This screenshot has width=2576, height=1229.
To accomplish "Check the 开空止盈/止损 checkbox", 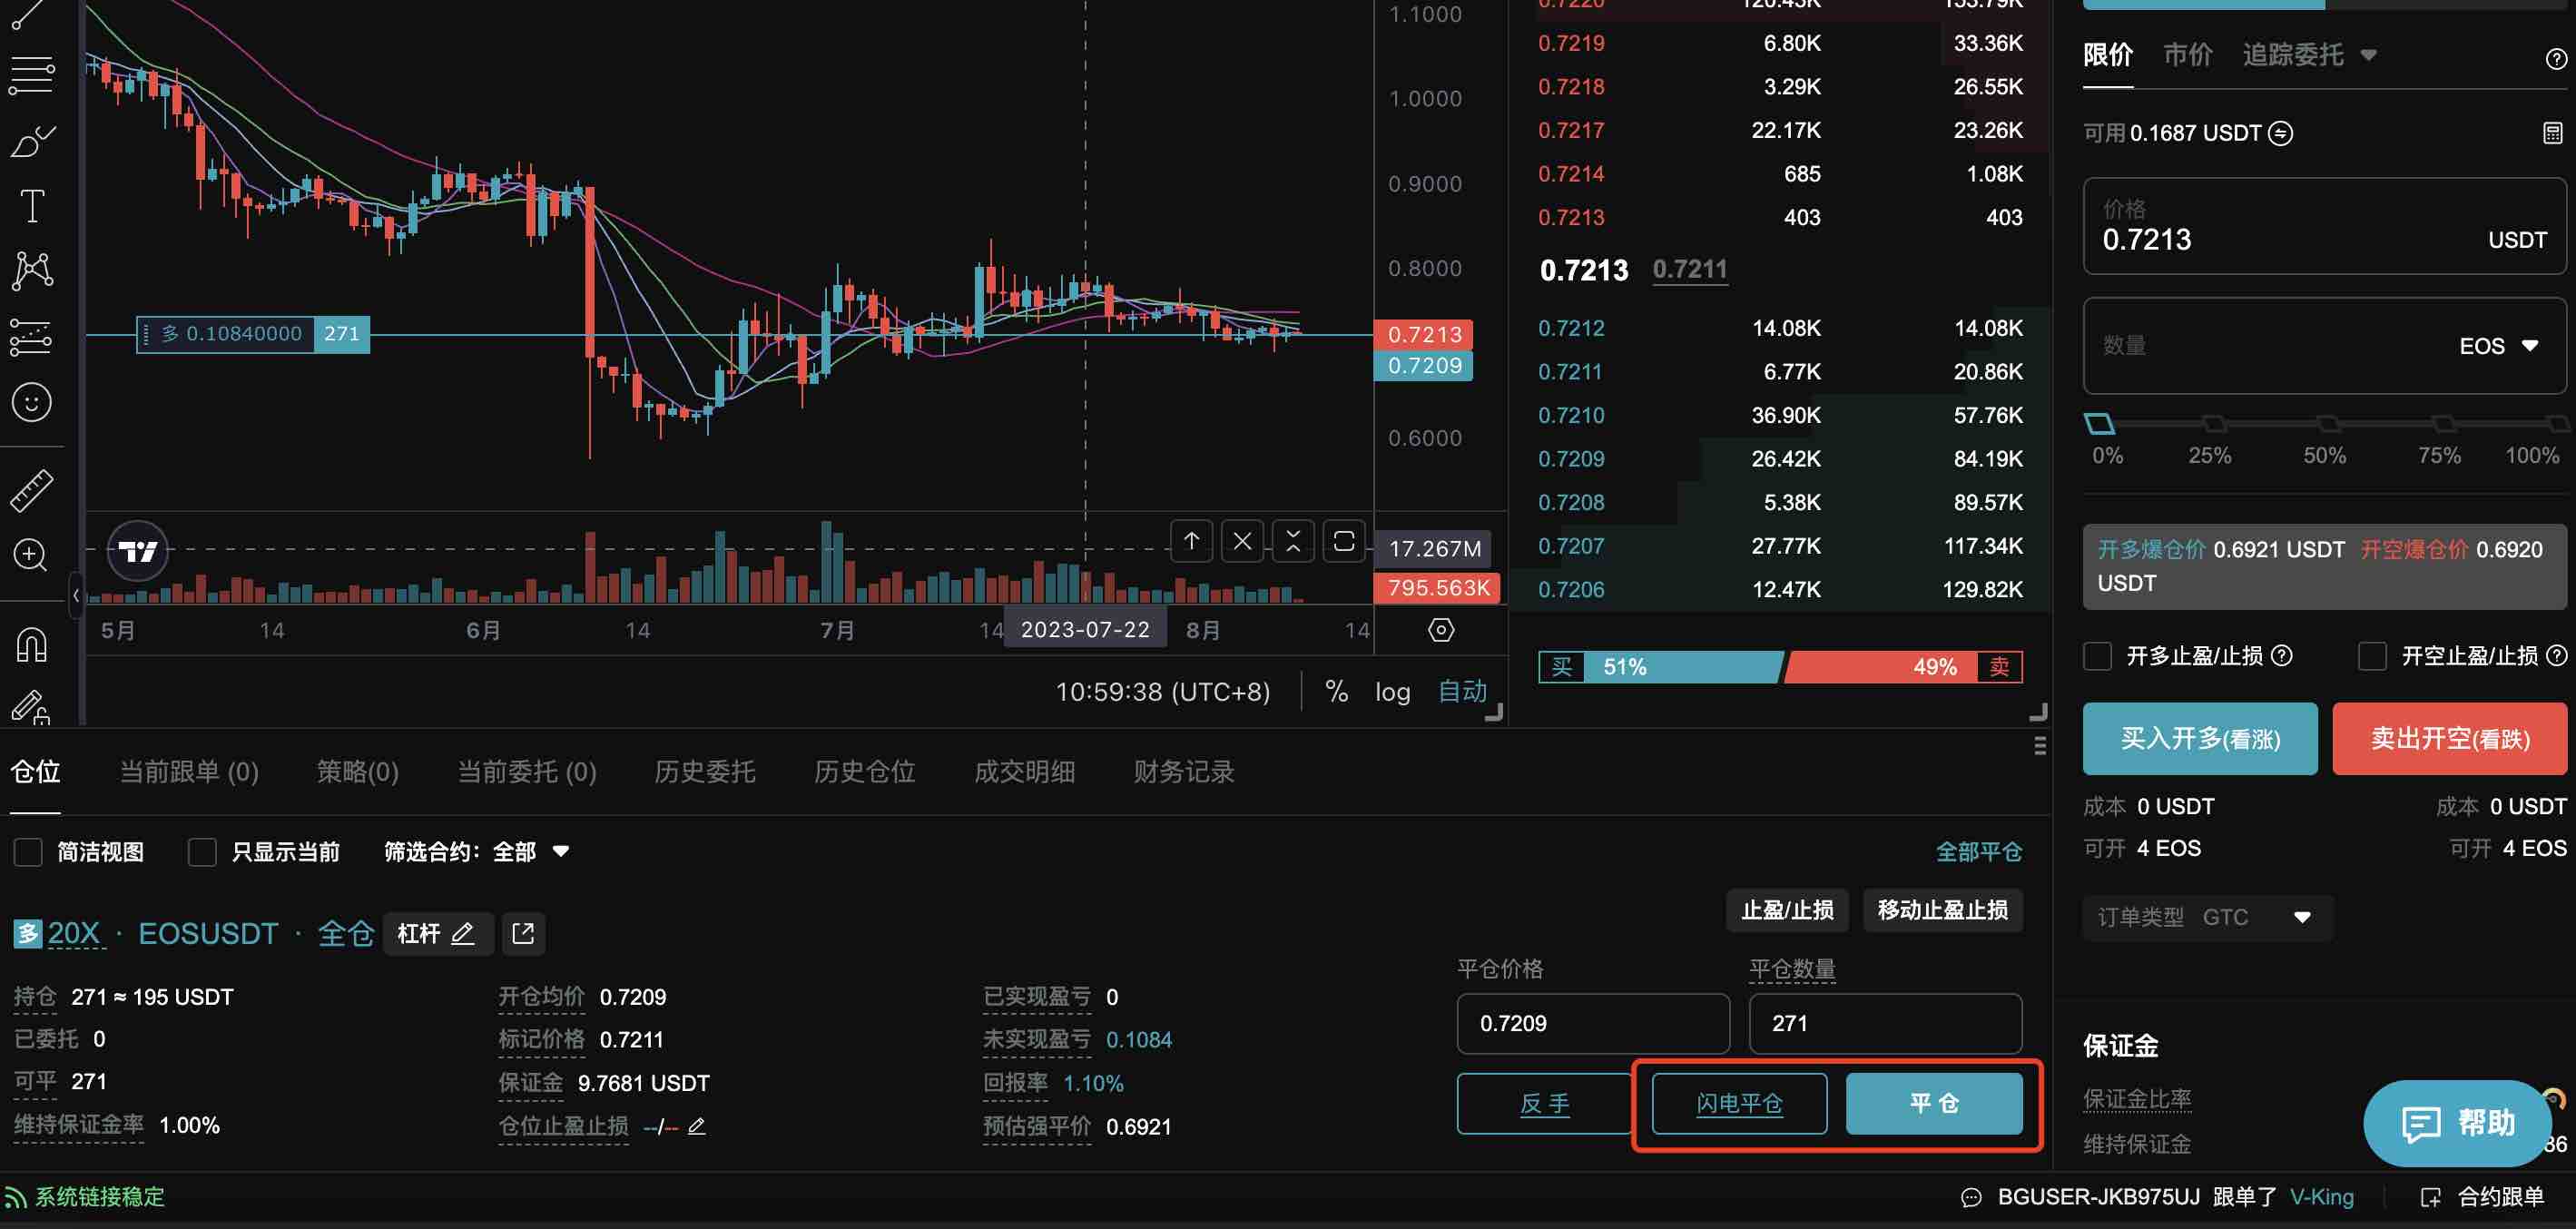I will pos(2372,656).
